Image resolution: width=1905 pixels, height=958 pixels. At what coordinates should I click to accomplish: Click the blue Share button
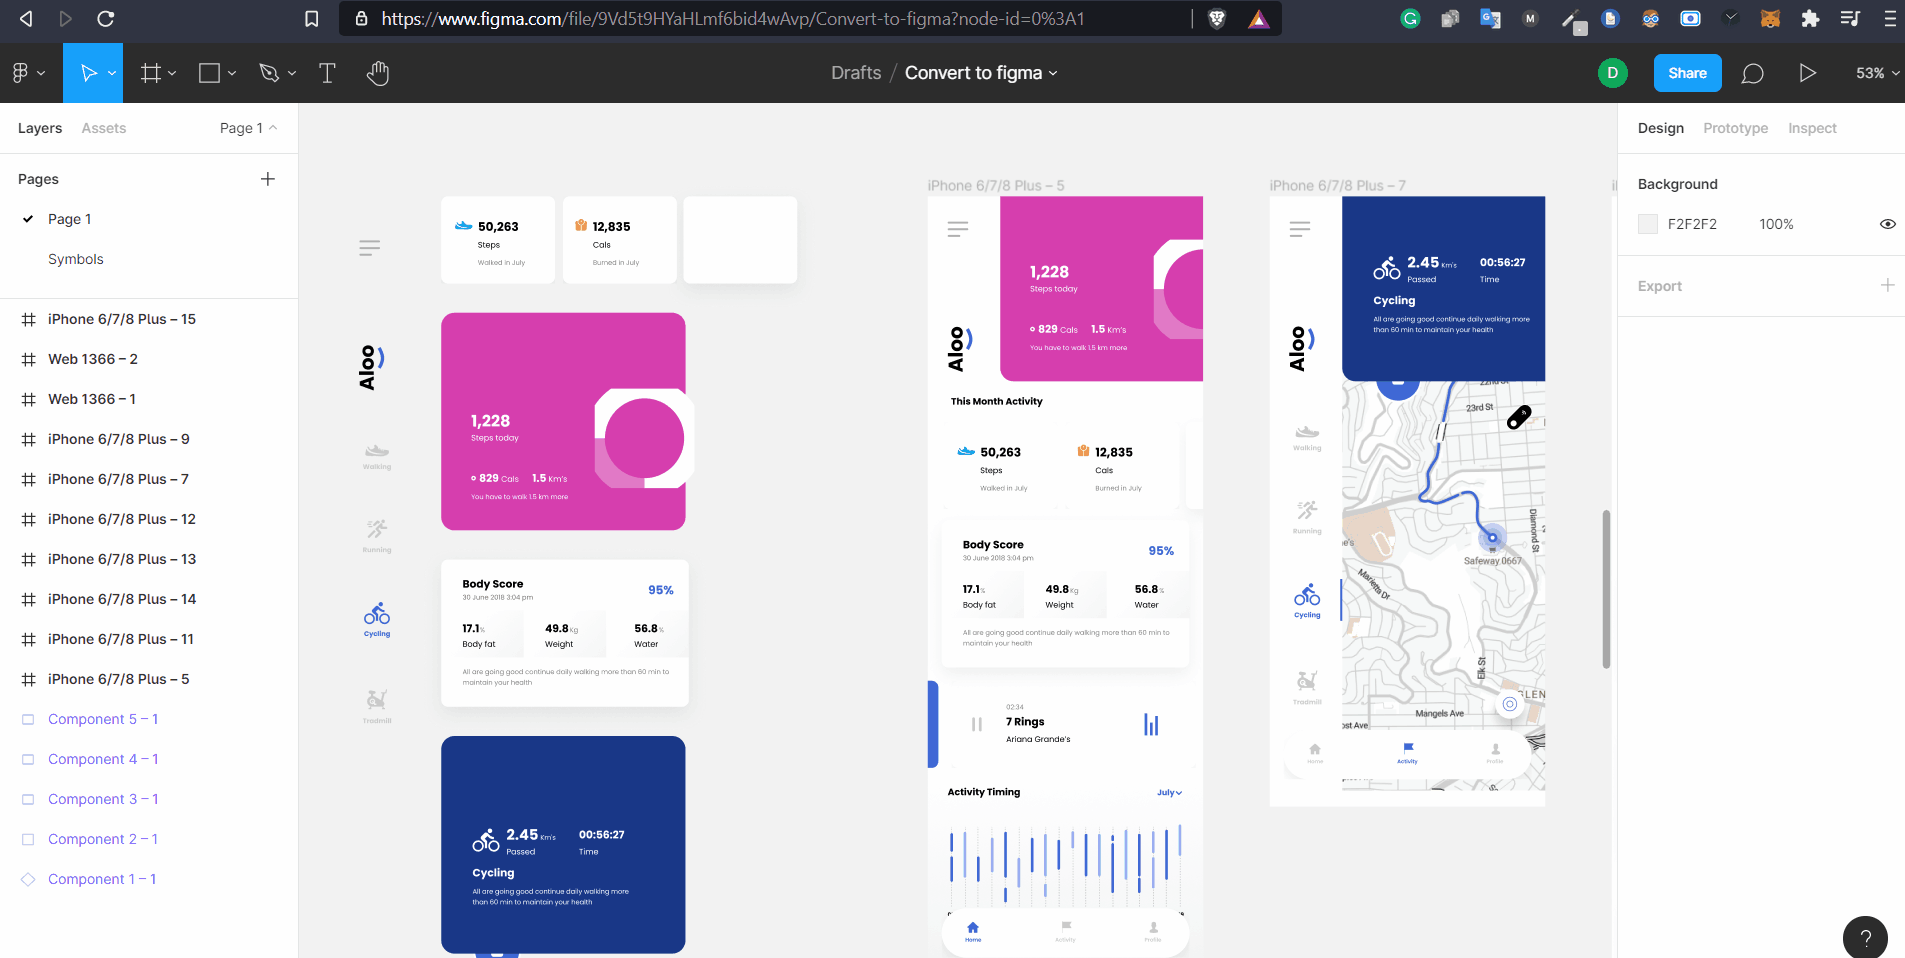pos(1687,73)
